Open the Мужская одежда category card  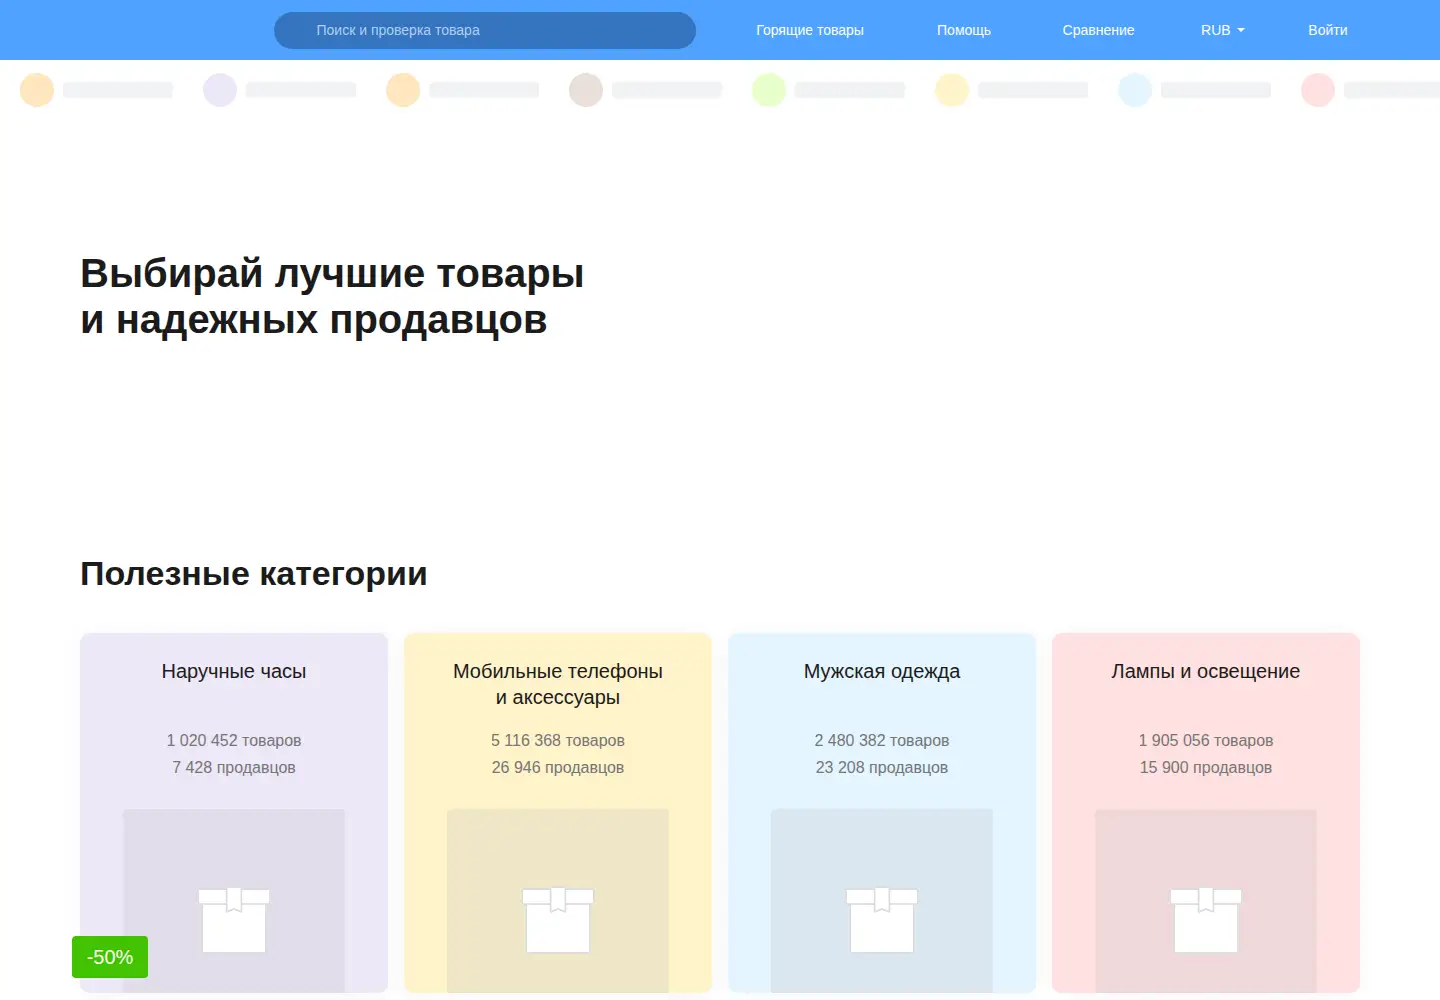882,812
